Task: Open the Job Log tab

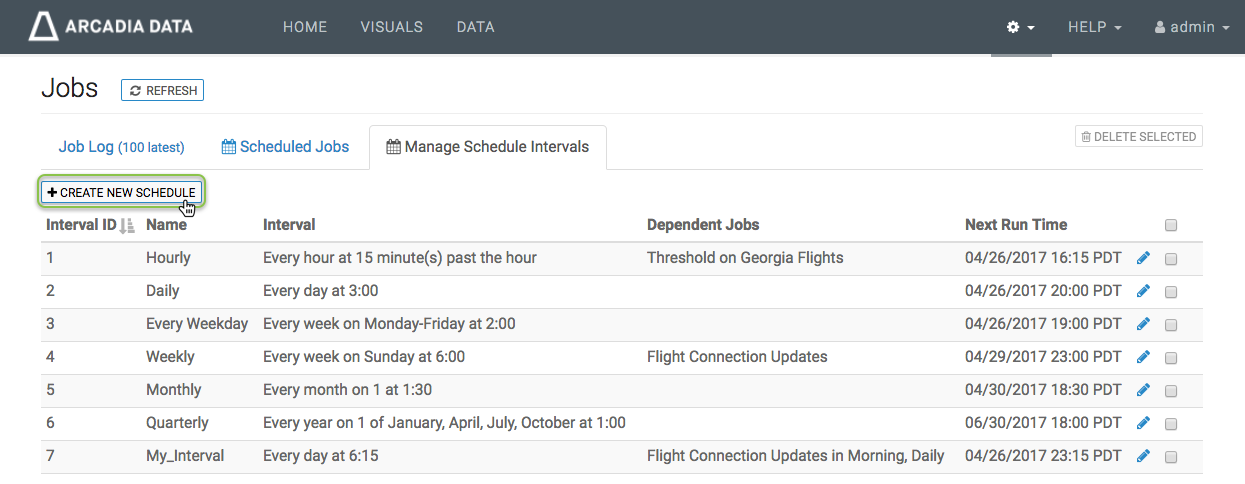Action: coord(121,147)
